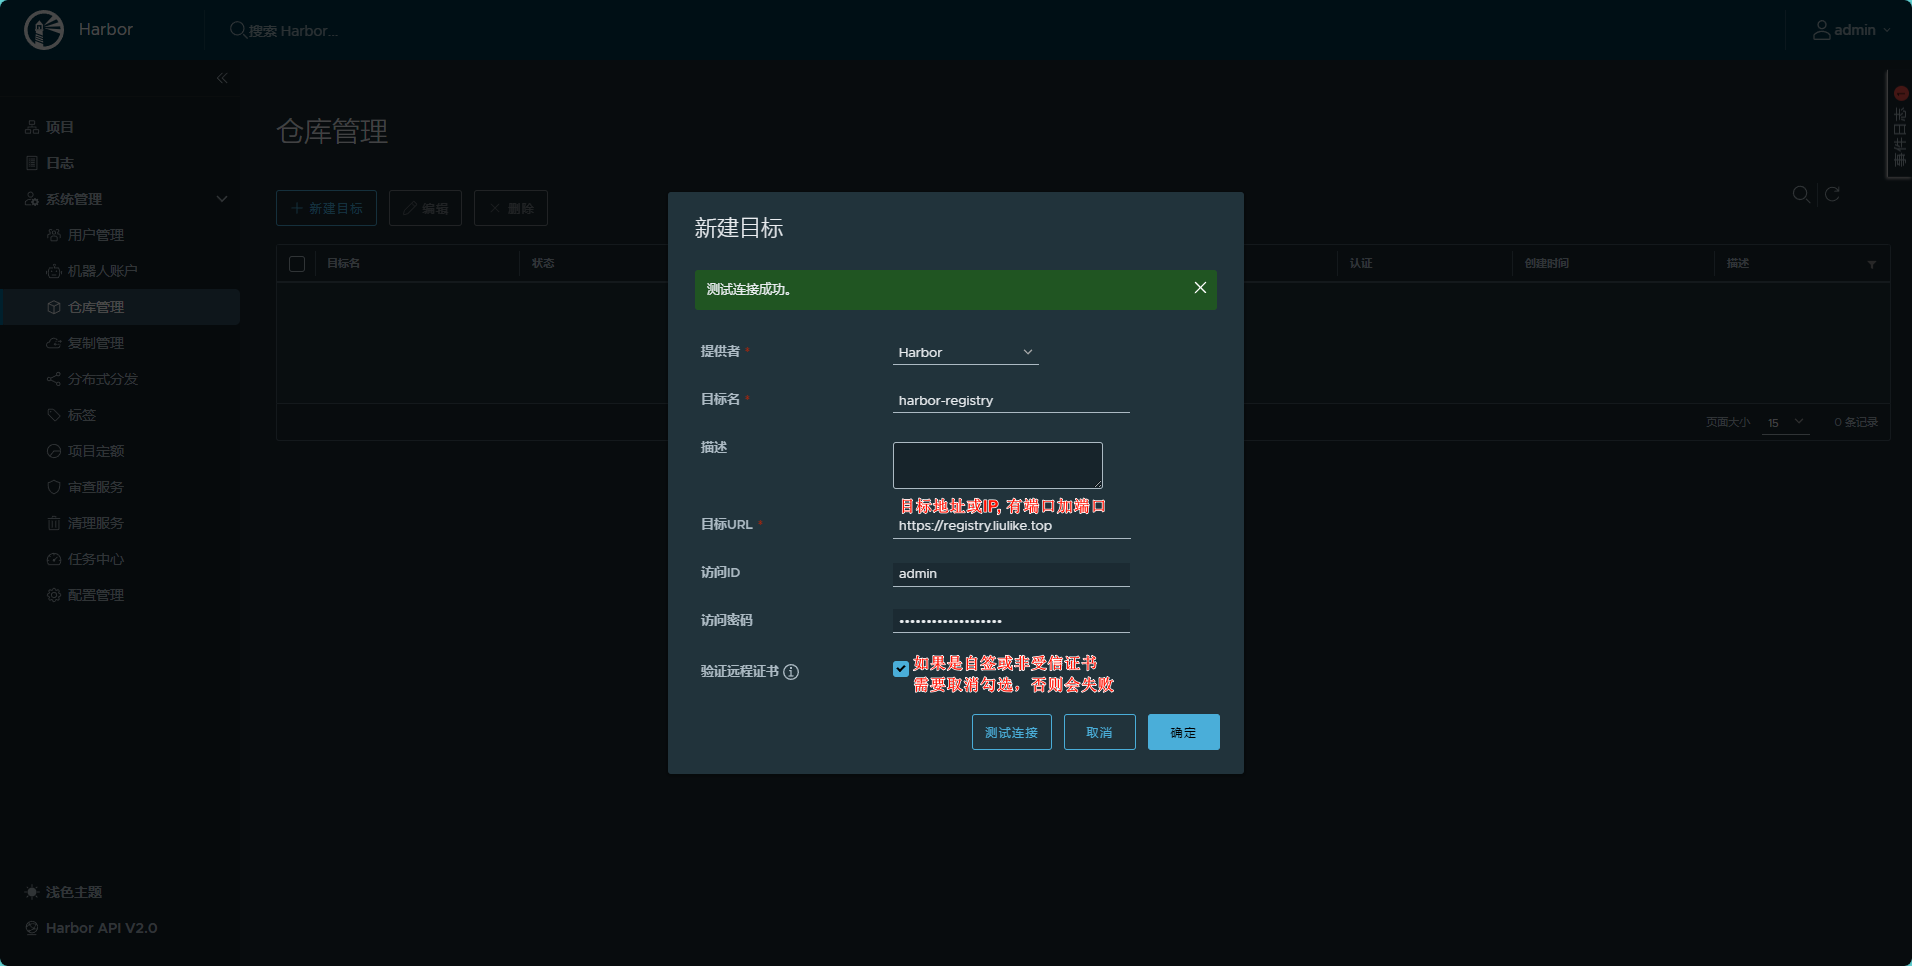Open the column filter icon in table header
Image resolution: width=1912 pixels, height=966 pixels.
[1871, 264]
